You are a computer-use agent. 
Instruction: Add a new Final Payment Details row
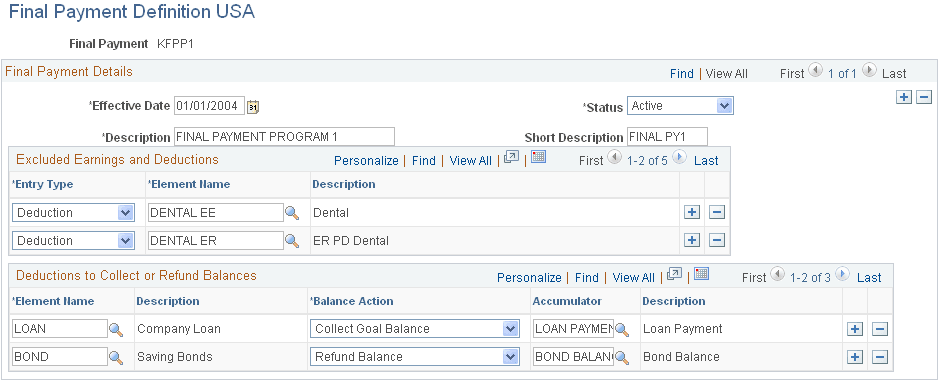point(903,97)
